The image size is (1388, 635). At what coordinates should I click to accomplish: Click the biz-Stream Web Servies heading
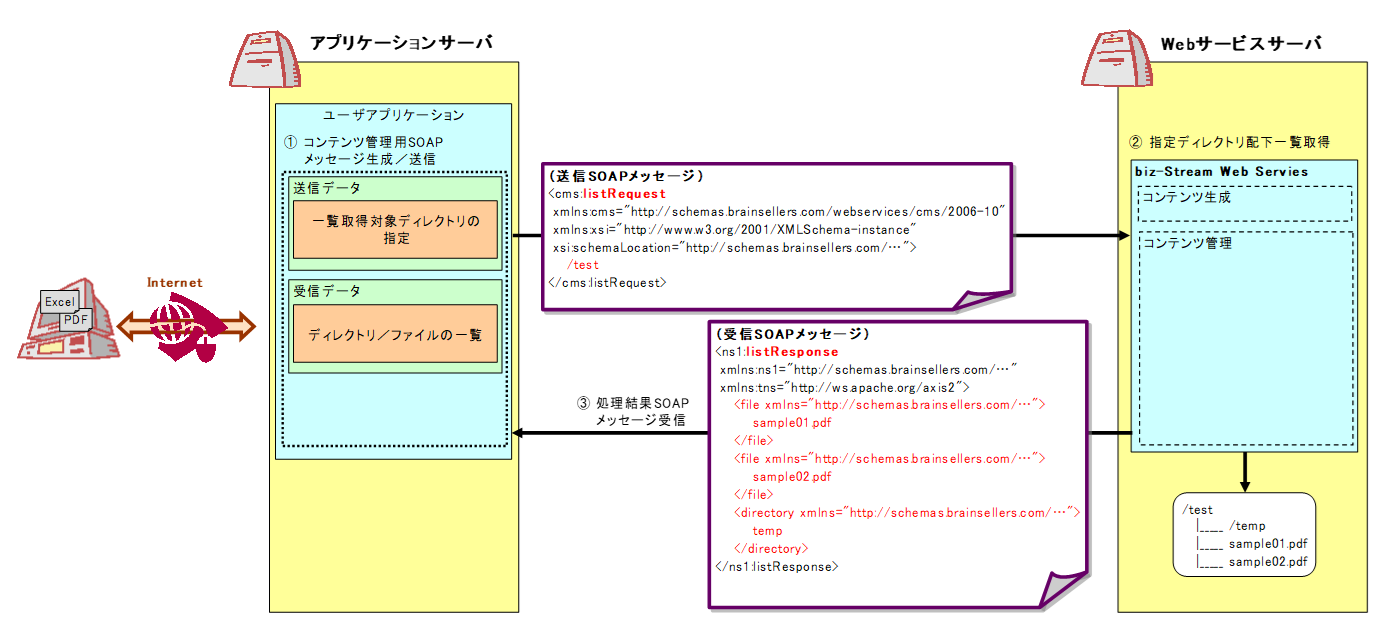[1221, 171]
